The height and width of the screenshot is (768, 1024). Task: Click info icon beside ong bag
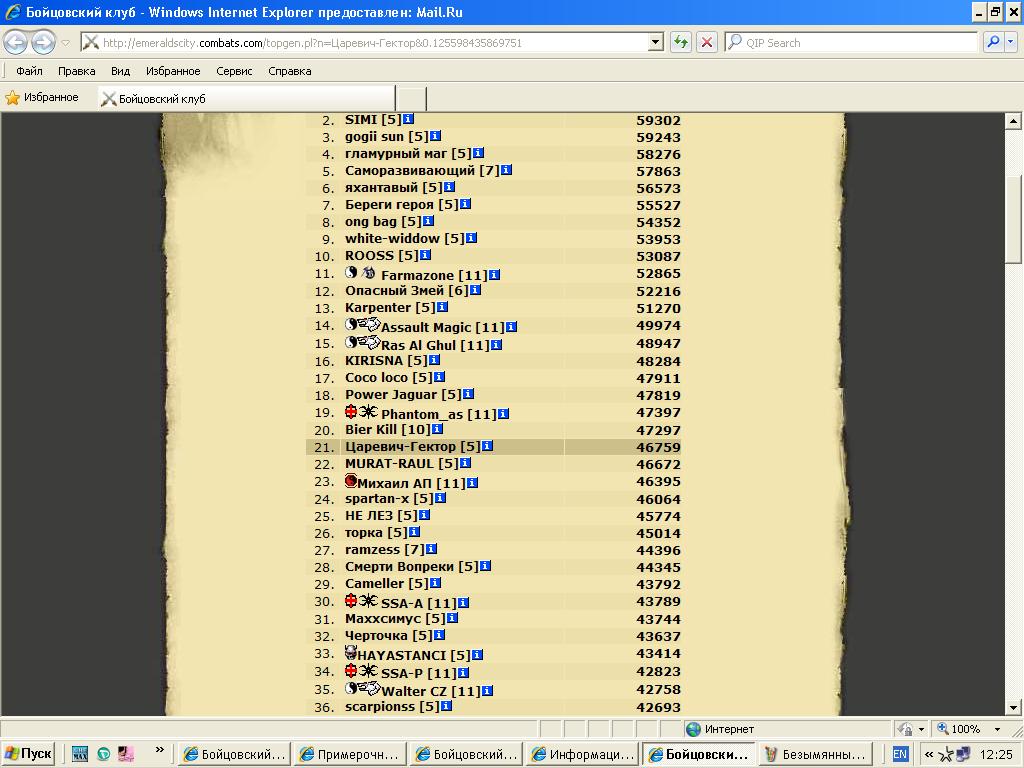pyautogui.click(x=428, y=221)
